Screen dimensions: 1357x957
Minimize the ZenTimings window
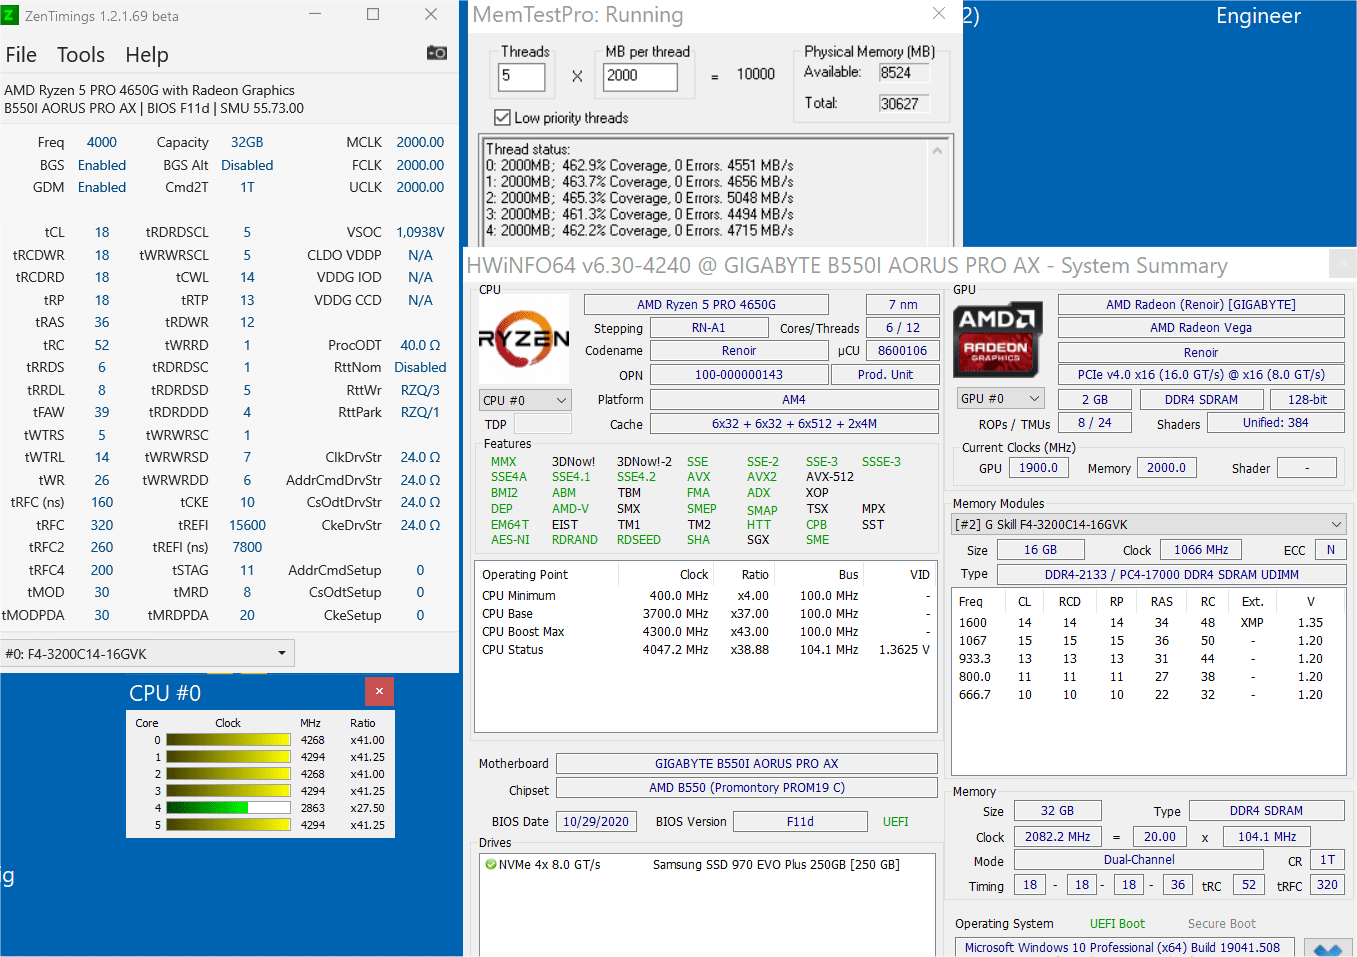click(315, 14)
